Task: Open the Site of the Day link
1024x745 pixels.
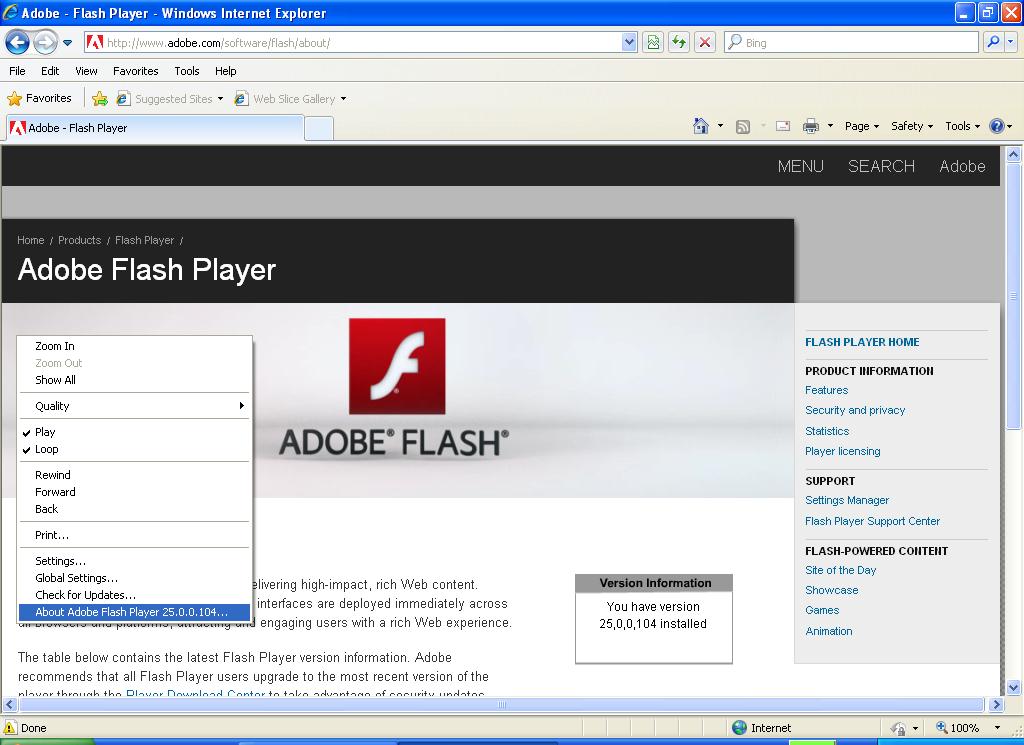Action: tap(840, 570)
